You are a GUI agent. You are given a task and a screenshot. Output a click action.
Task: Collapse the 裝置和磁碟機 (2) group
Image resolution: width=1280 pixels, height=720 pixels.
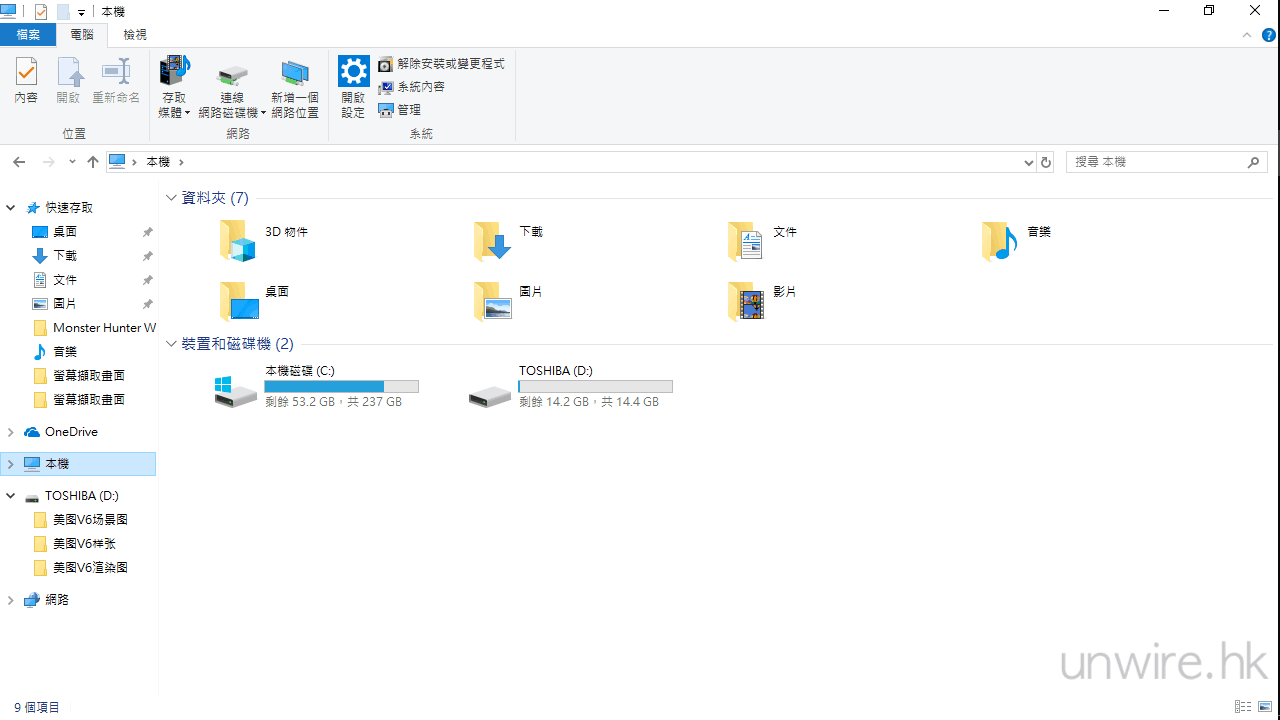tap(171, 344)
